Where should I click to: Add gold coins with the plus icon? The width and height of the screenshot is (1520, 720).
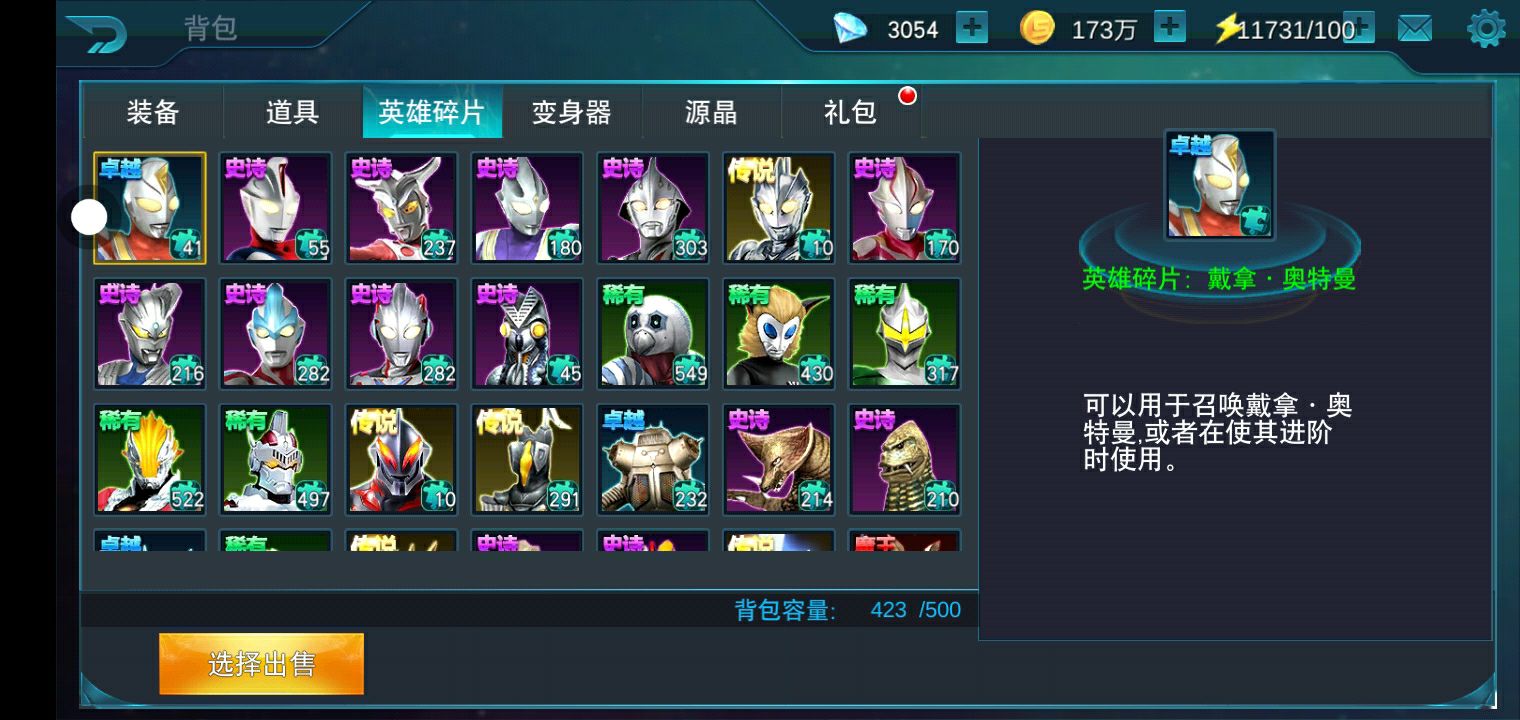[1169, 28]
